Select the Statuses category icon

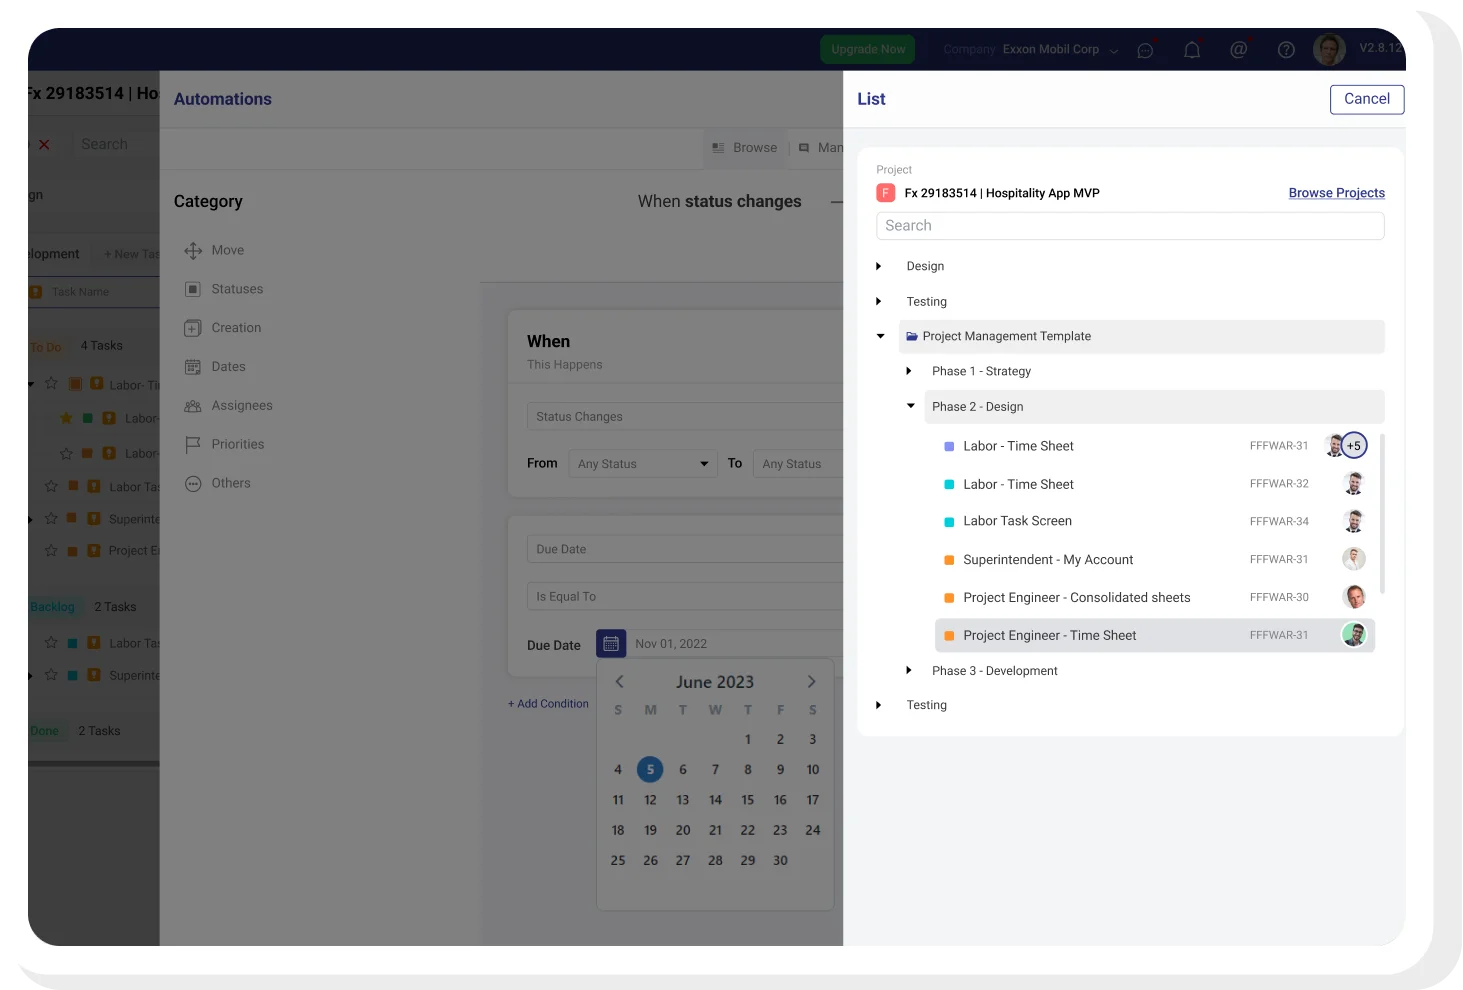click(193, 289)
